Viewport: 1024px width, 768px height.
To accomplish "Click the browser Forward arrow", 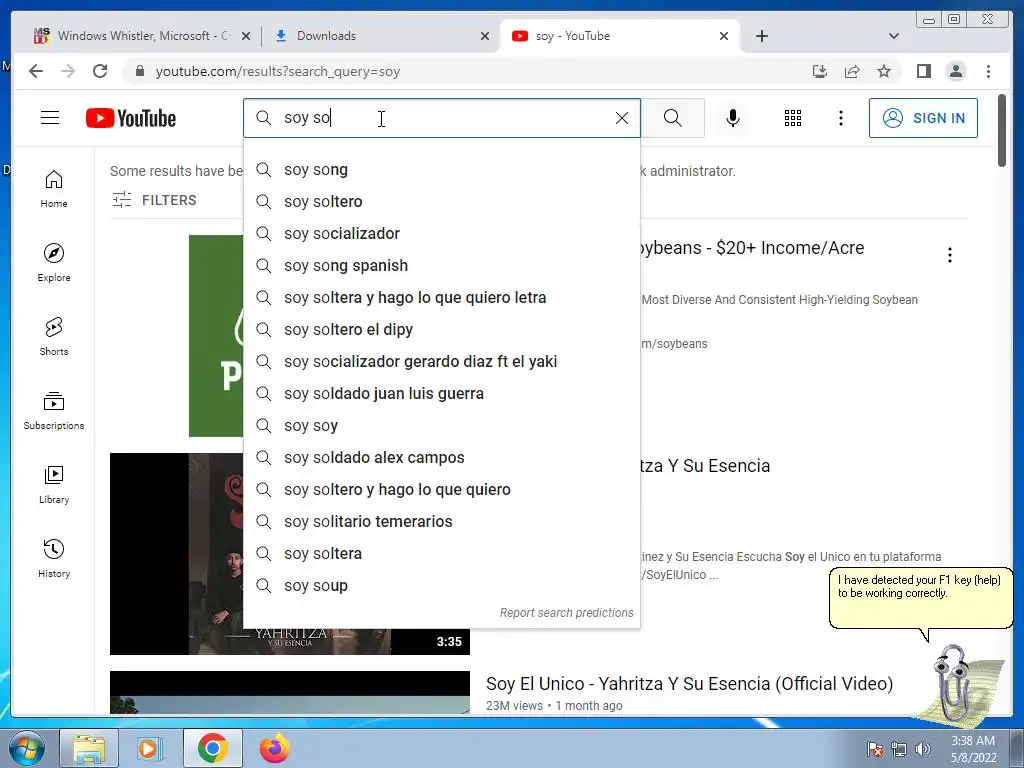I will (x=68, y=71).
